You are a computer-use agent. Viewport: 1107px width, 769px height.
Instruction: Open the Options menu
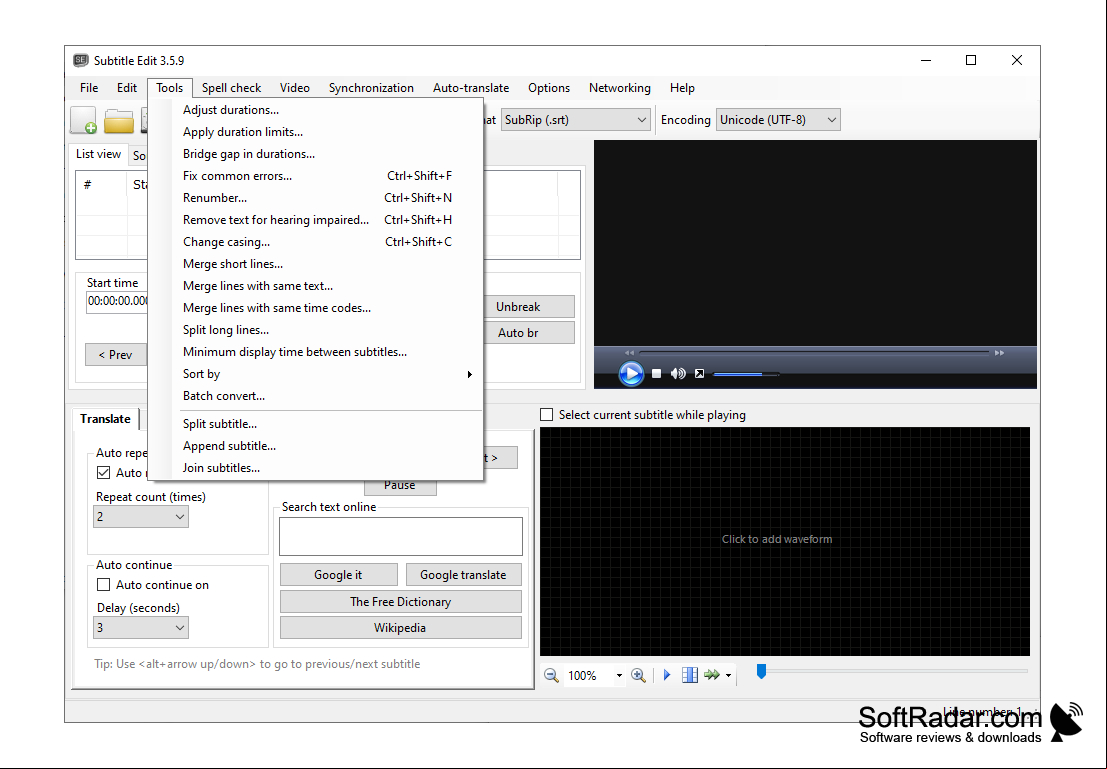[549, 88]
